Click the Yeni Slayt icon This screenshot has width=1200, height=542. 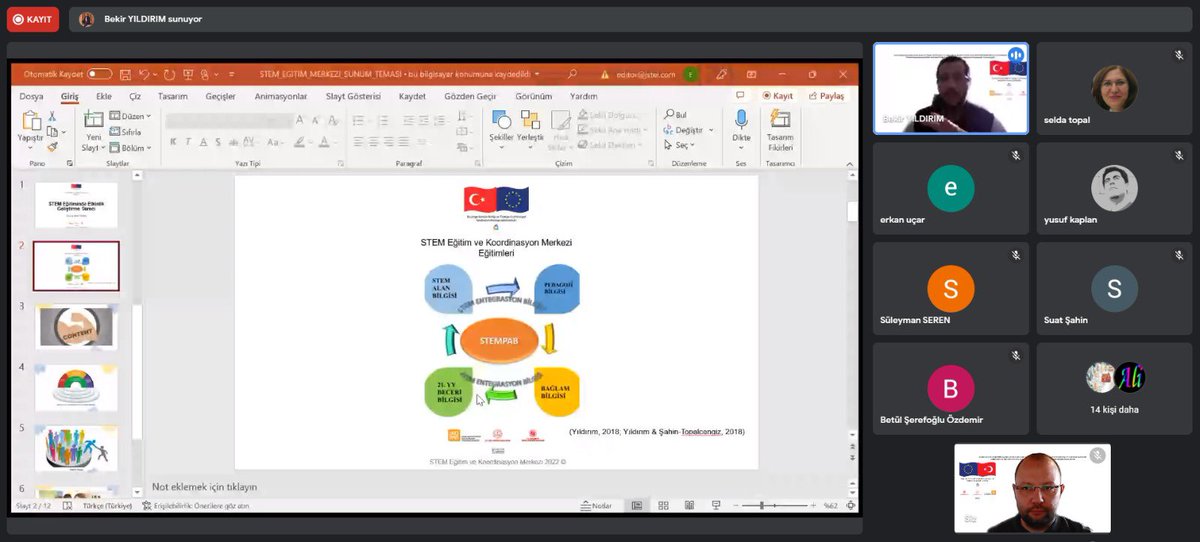click(x=92, y=120)
